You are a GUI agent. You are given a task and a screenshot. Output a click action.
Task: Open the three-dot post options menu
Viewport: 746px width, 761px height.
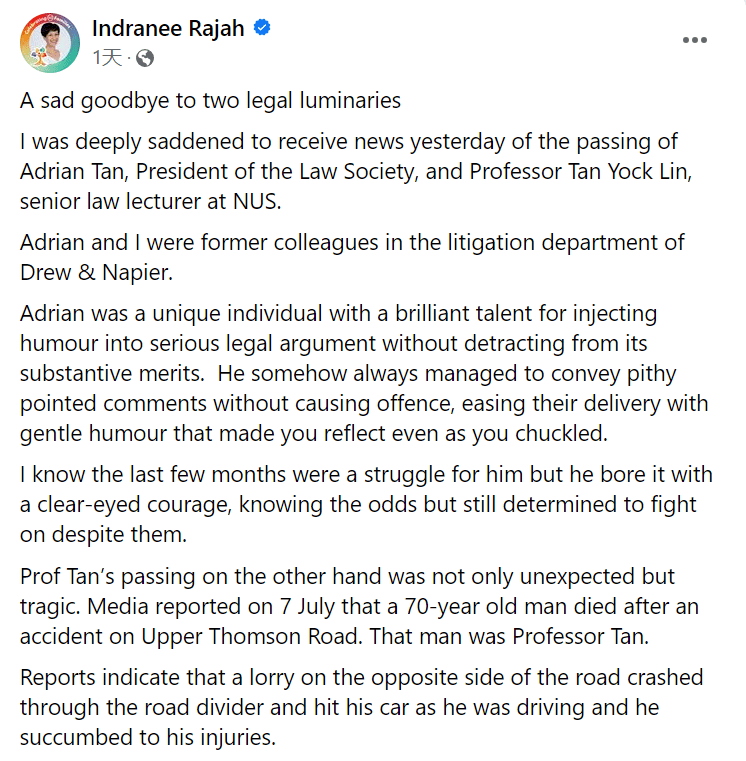click(x=695, y=40)
